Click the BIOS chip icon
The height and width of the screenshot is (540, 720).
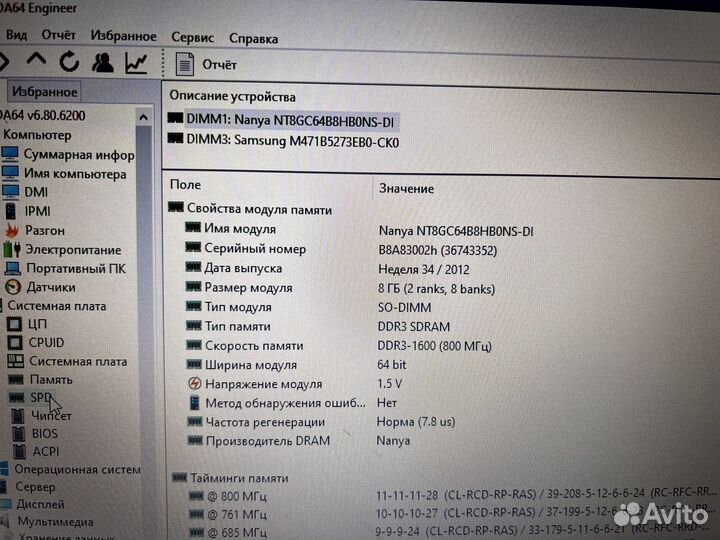tap(18, 434)
